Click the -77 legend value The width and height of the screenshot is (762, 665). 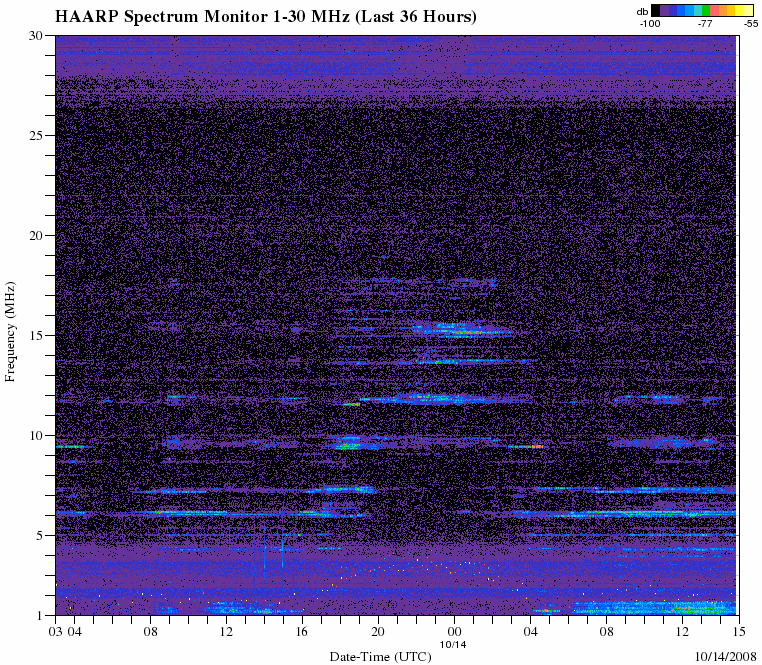pos(704,22)
